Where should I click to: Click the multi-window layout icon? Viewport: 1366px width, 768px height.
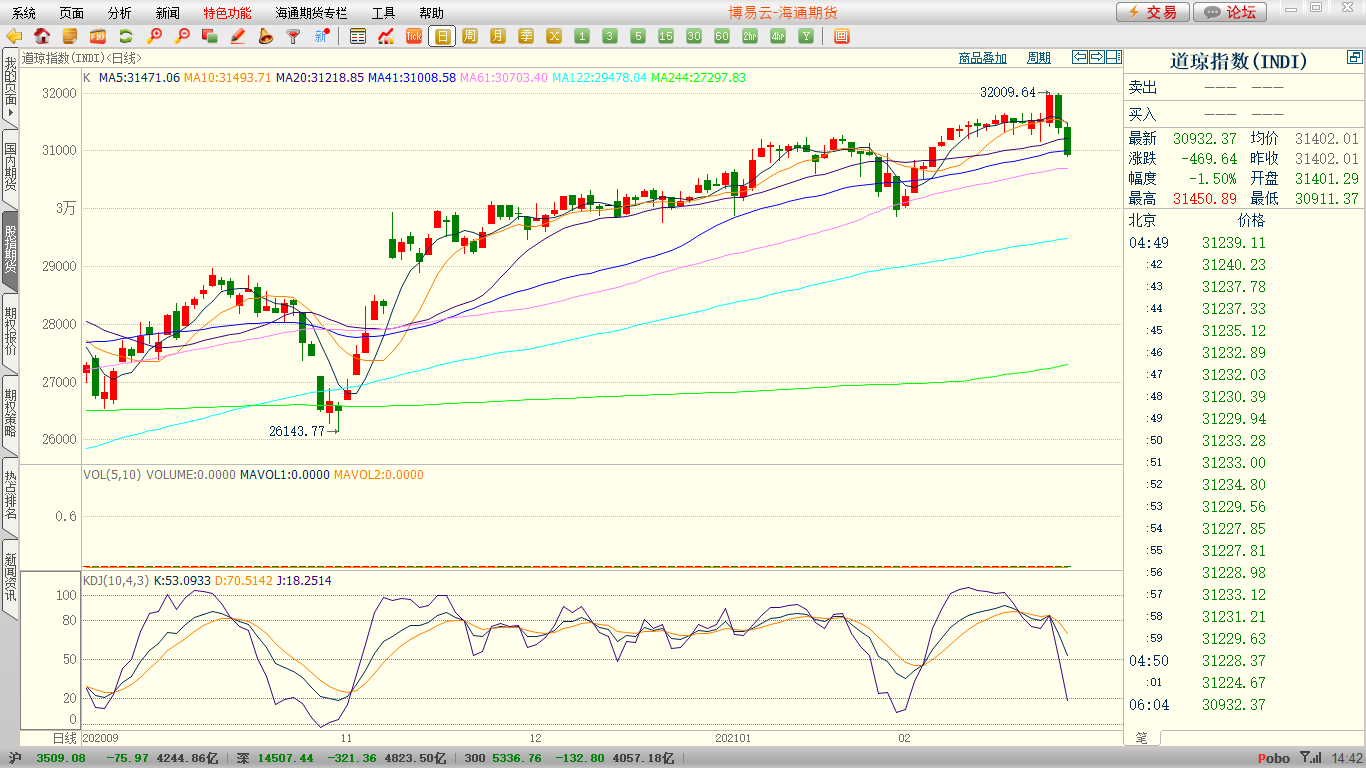pos(841,36)
